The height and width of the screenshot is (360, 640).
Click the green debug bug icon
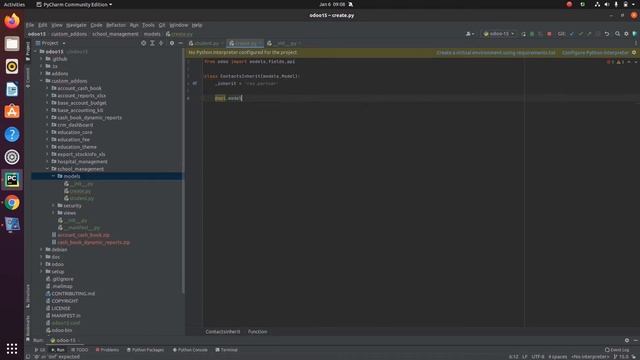[532, 34]
